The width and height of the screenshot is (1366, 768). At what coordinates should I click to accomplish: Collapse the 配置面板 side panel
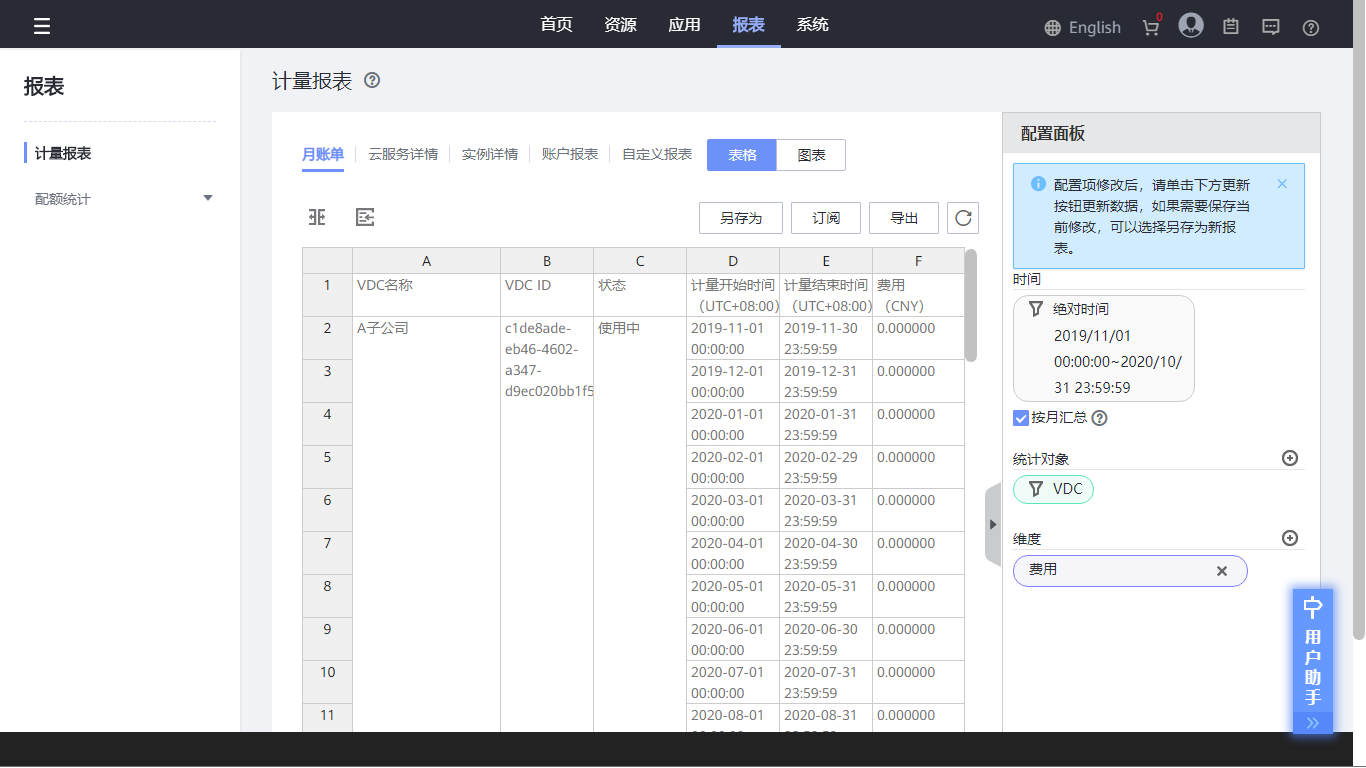(x=993, y=524)
